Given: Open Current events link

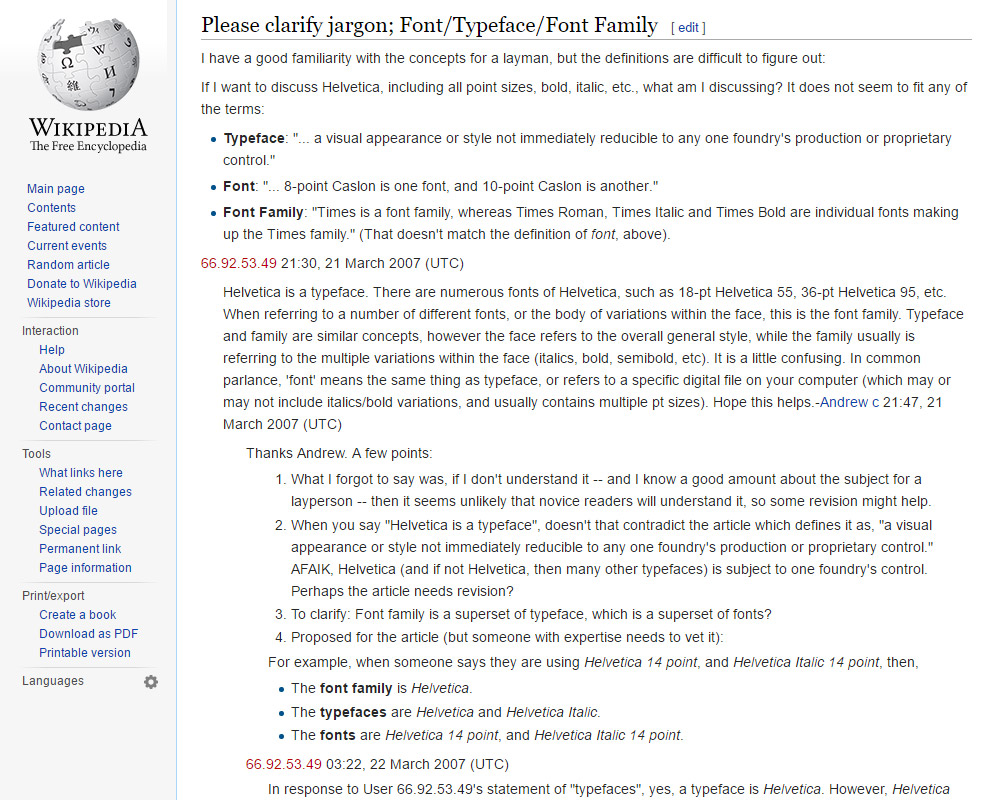Looking at the screenshot, I should point(67,246).
